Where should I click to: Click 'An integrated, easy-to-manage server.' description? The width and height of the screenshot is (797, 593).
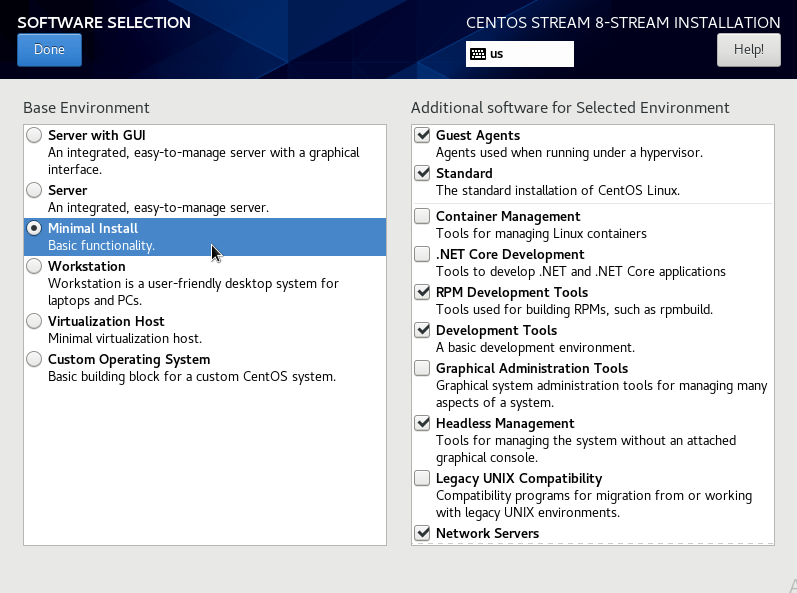pos(159,208)
